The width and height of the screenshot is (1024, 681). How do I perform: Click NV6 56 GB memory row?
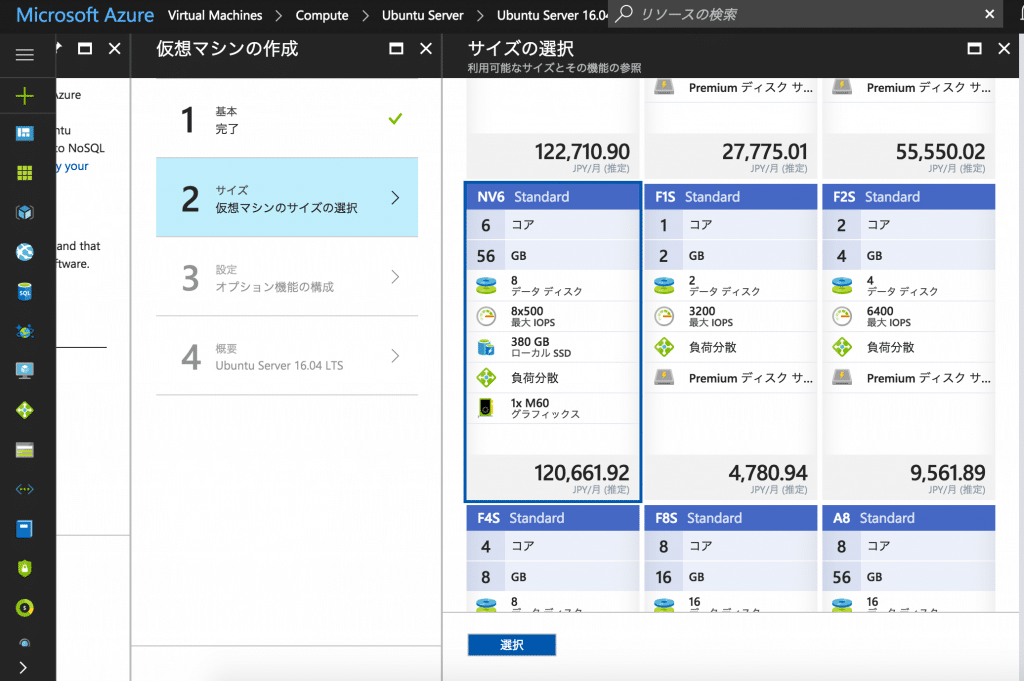click(x=552, y=255)
